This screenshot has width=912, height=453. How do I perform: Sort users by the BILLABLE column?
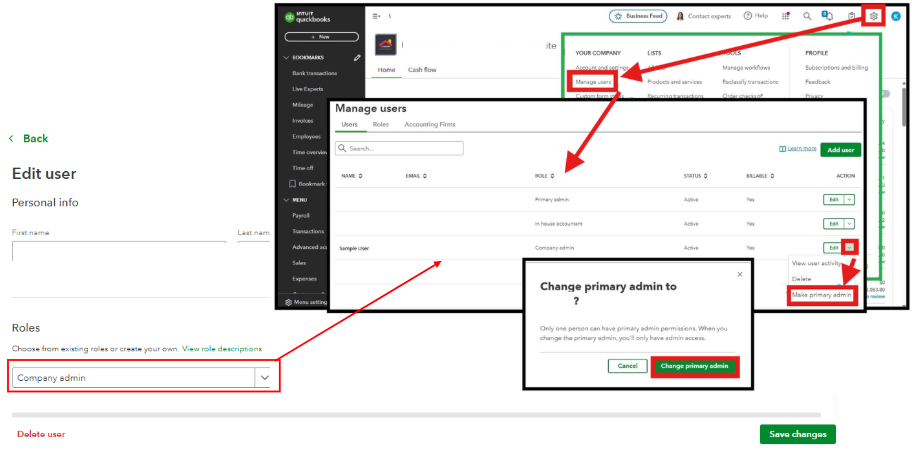[760, 176]
